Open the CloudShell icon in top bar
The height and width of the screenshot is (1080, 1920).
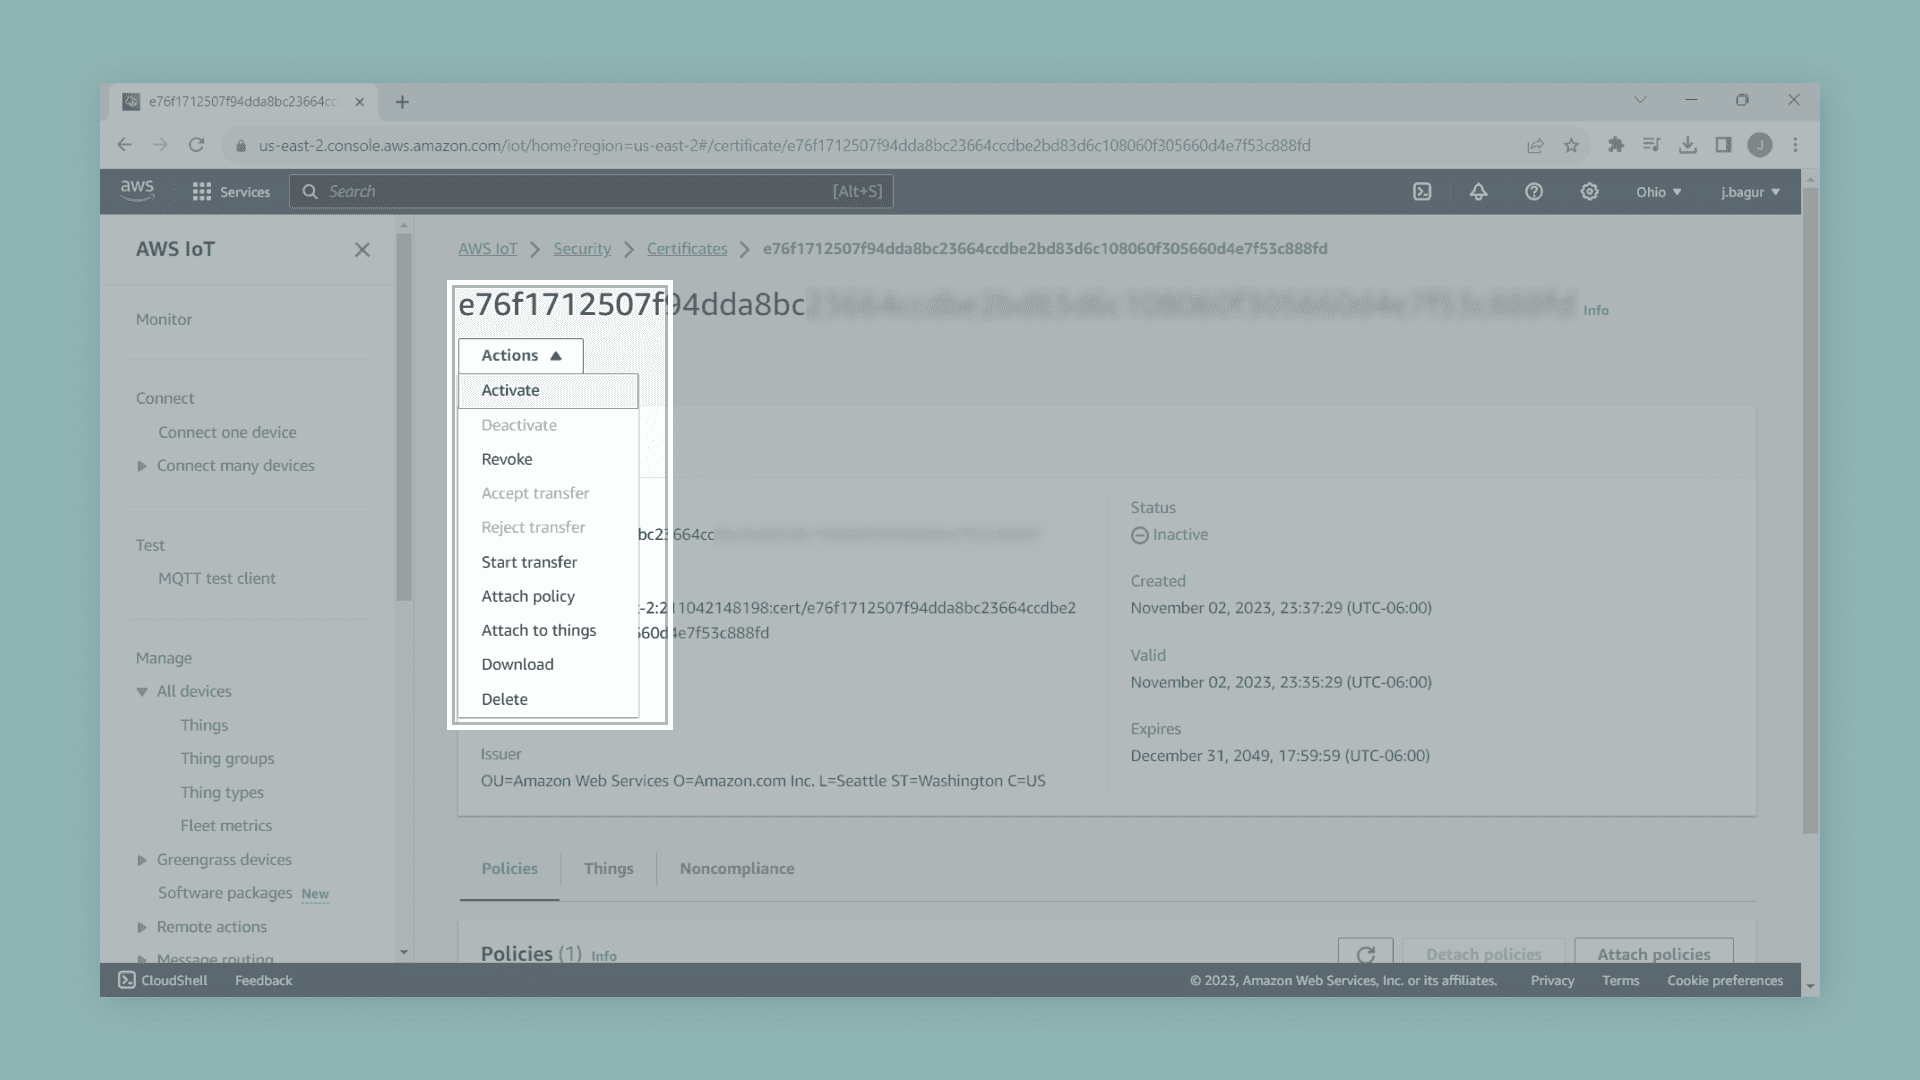(x=1422, y=192)
